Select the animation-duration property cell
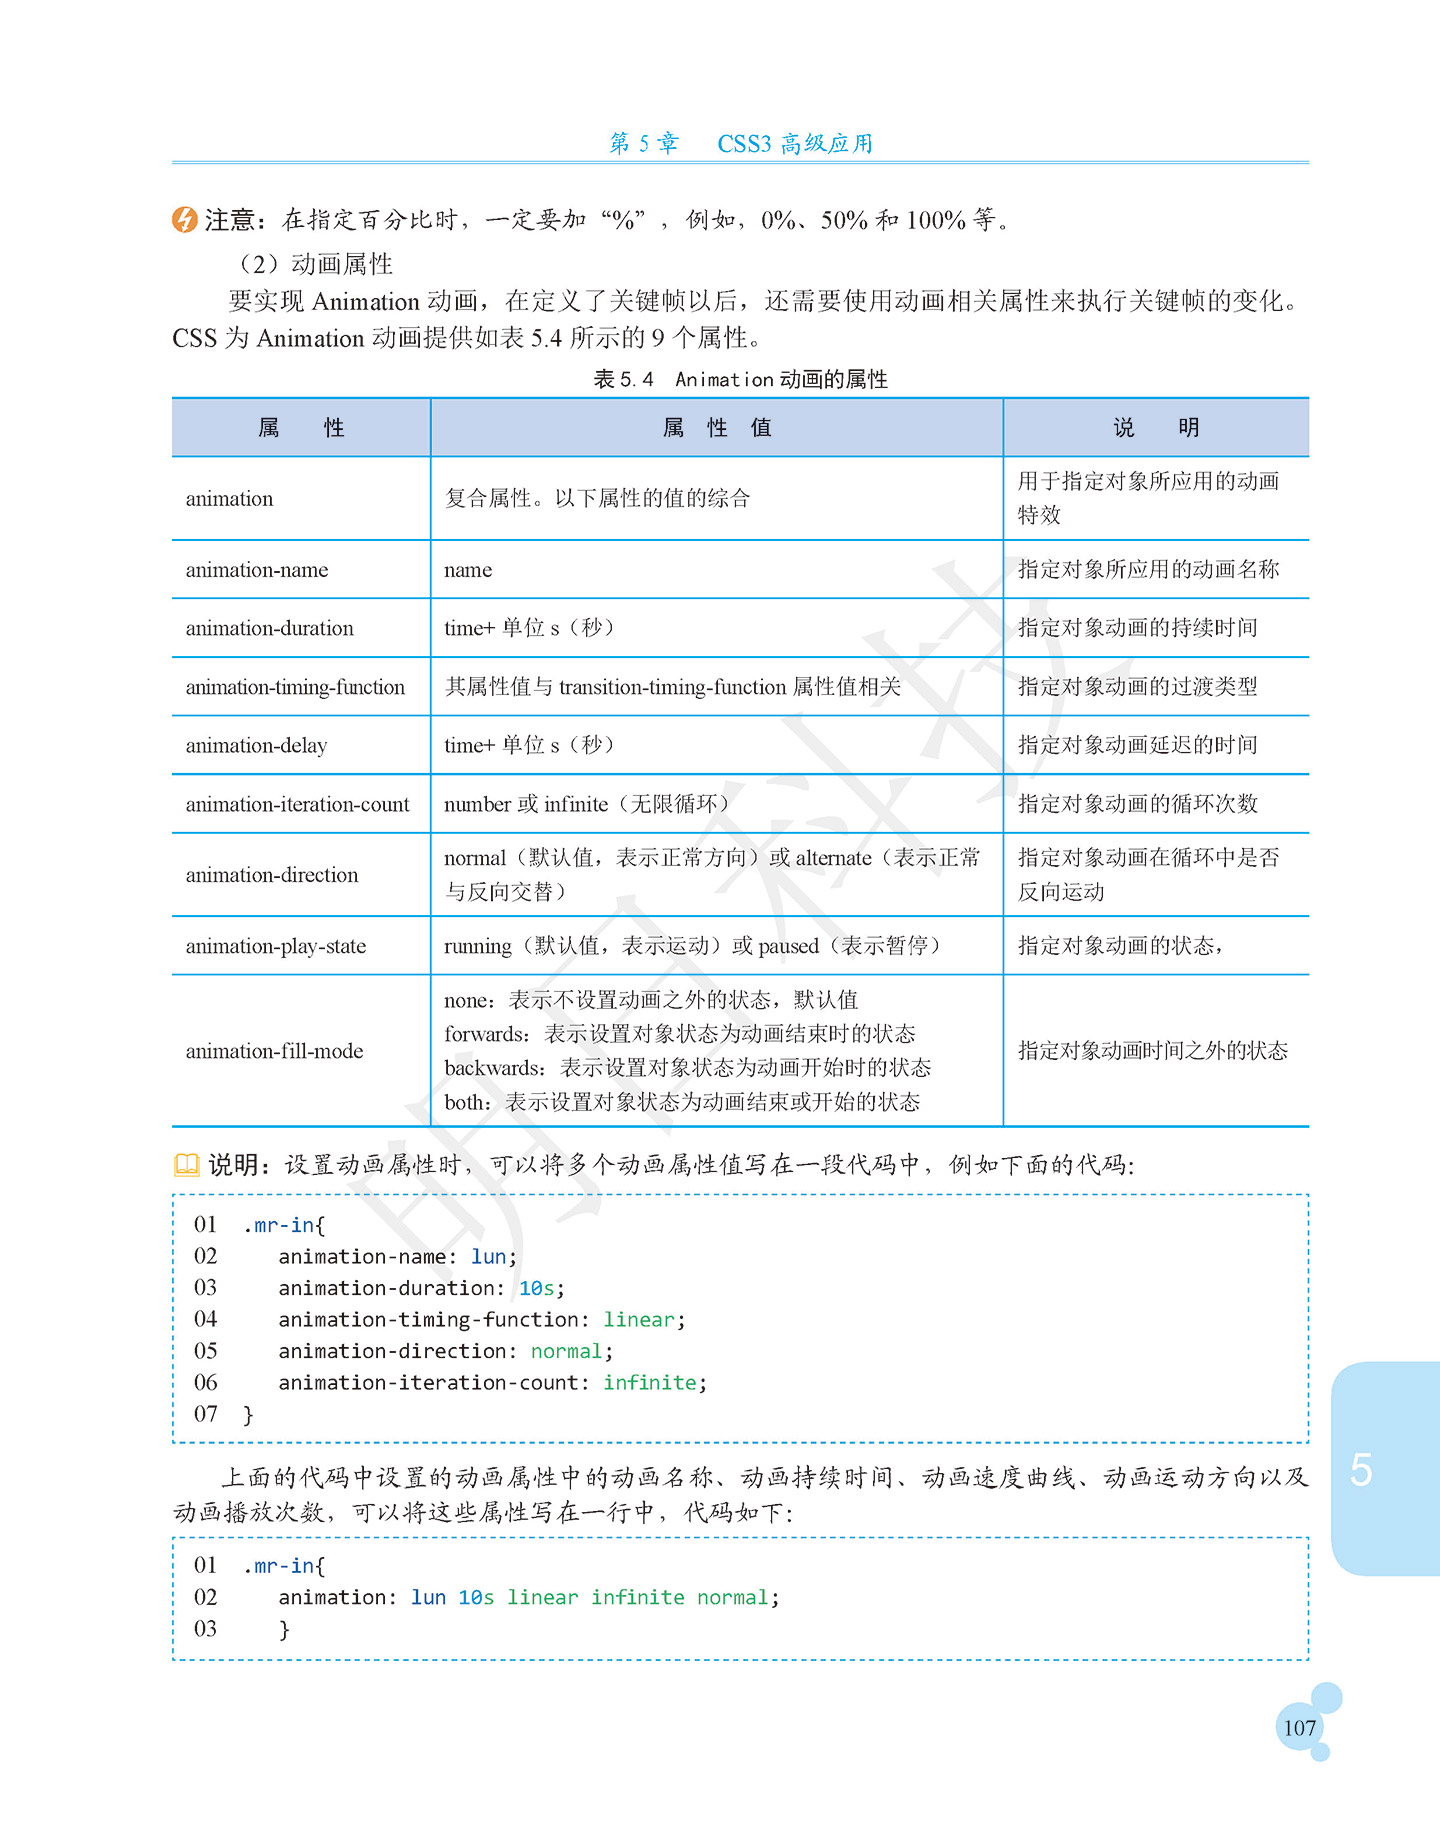1440x1833 pixels. (x=301, y=628)
